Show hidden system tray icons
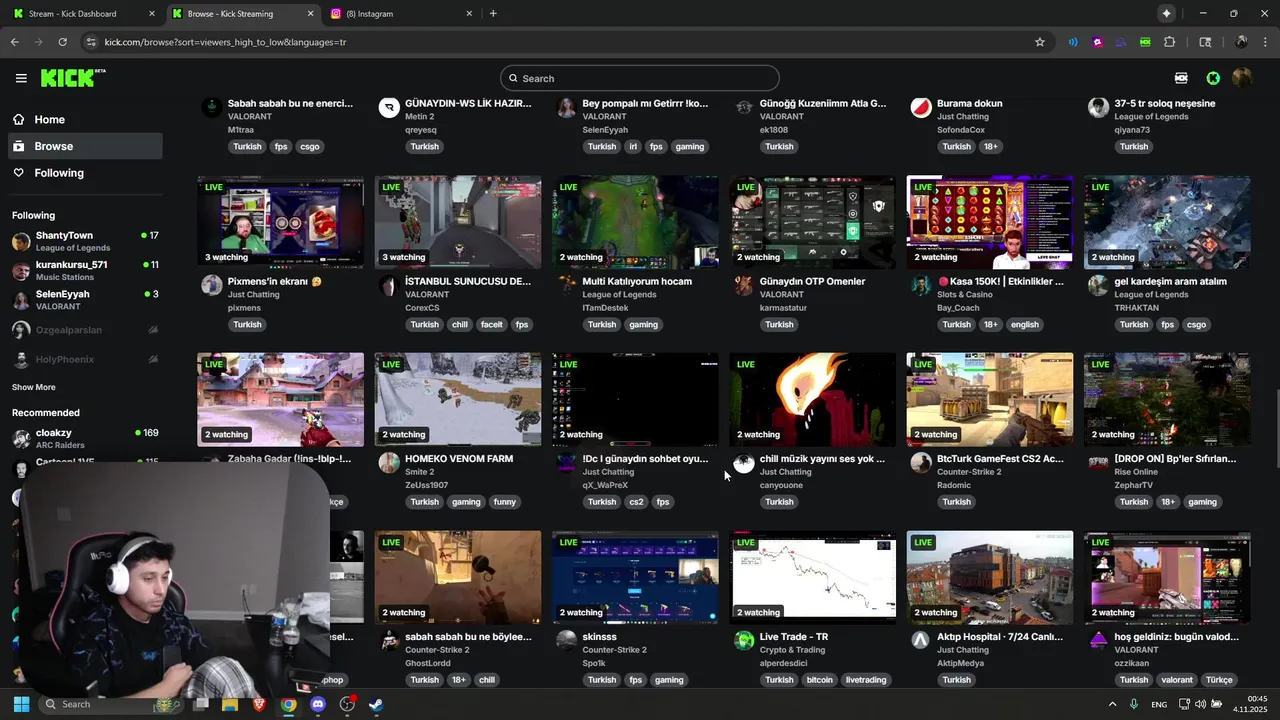Image resolution: width=1280 pixels, height=720 pixels. [1112, 704]
